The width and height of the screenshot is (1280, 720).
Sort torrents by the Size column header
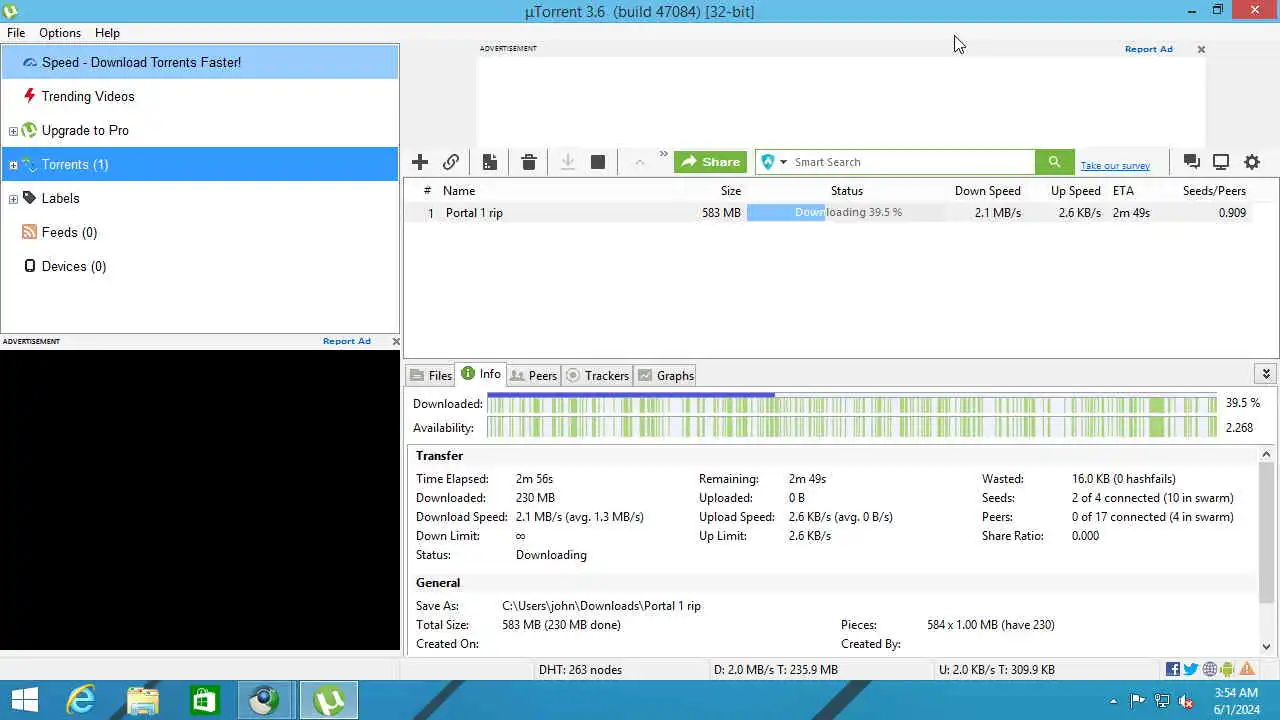click(731, 190)
